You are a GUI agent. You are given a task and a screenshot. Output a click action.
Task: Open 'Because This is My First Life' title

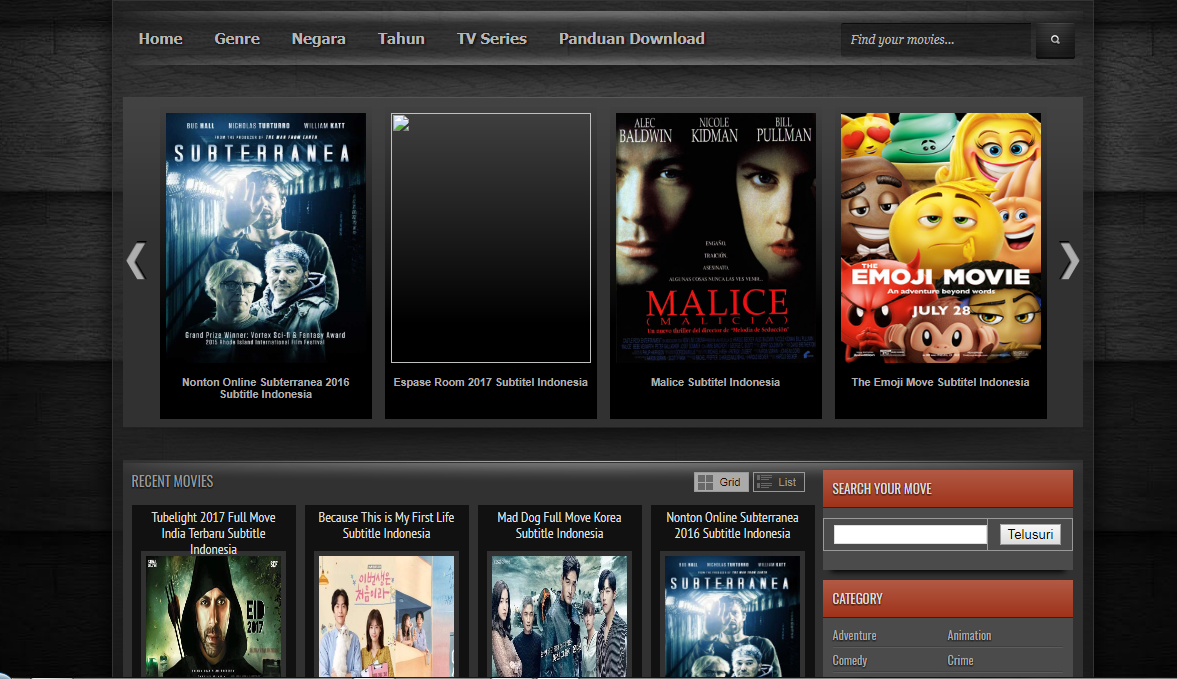pos(386,525)
